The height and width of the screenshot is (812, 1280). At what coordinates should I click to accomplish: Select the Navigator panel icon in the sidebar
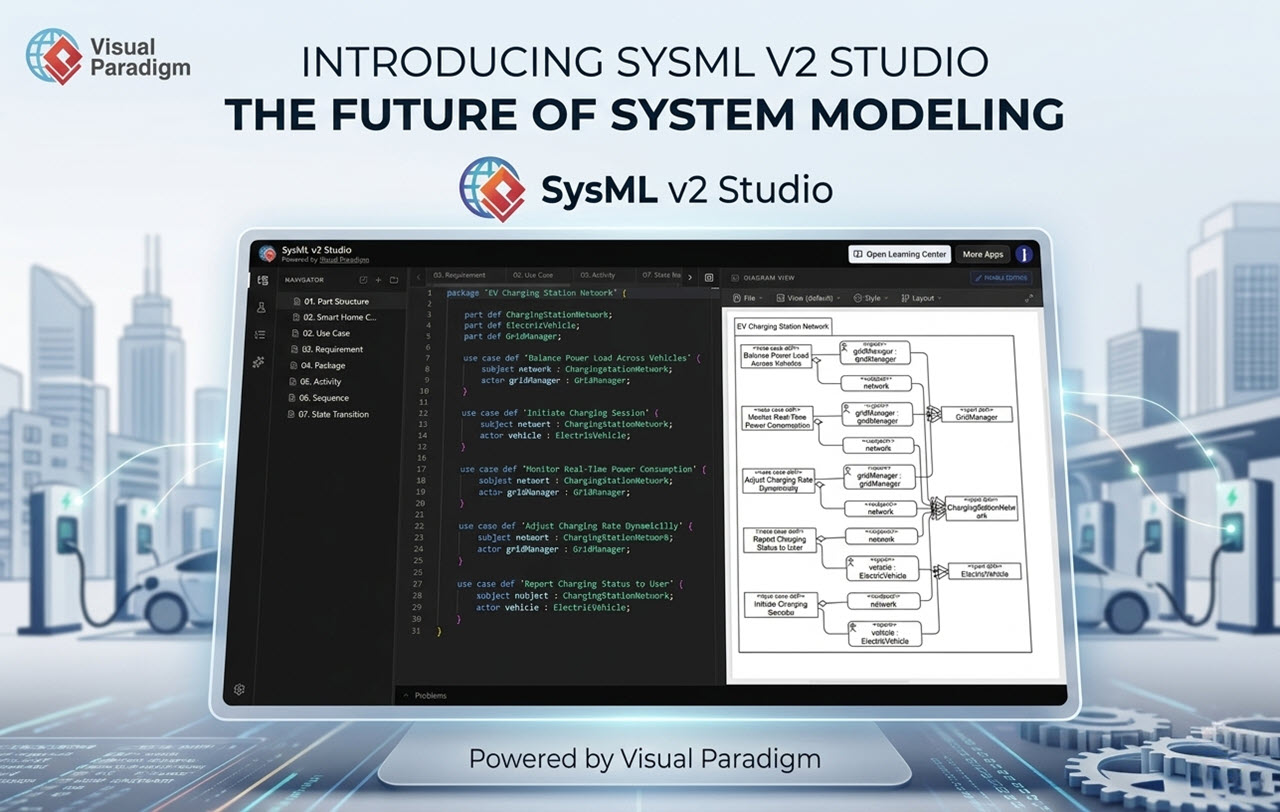261,279
